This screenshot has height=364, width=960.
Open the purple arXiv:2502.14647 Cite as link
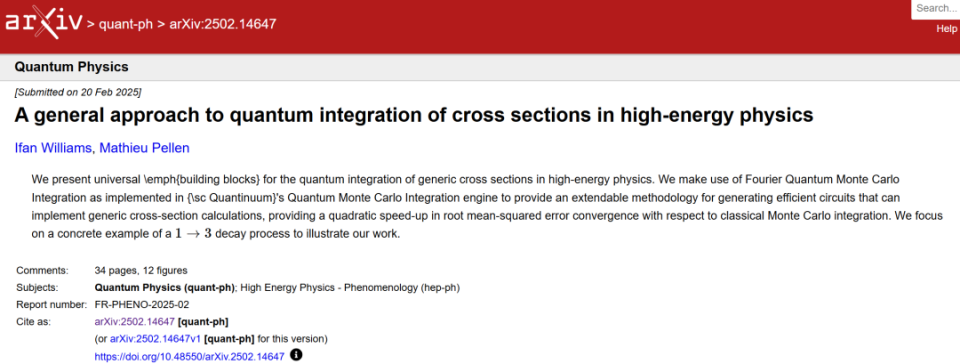tap(135, 321)
